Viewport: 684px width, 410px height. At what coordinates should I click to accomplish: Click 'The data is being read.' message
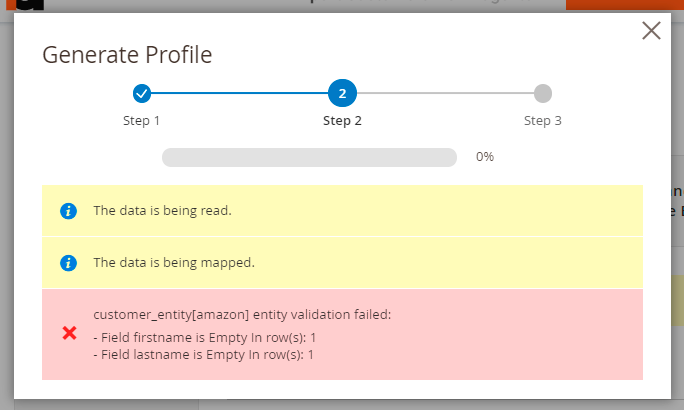[x=162, y=211]
